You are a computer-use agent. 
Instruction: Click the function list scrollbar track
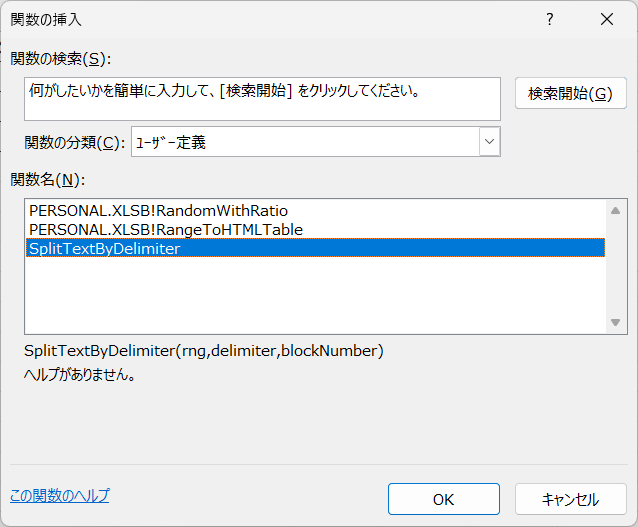coord(615,266)
